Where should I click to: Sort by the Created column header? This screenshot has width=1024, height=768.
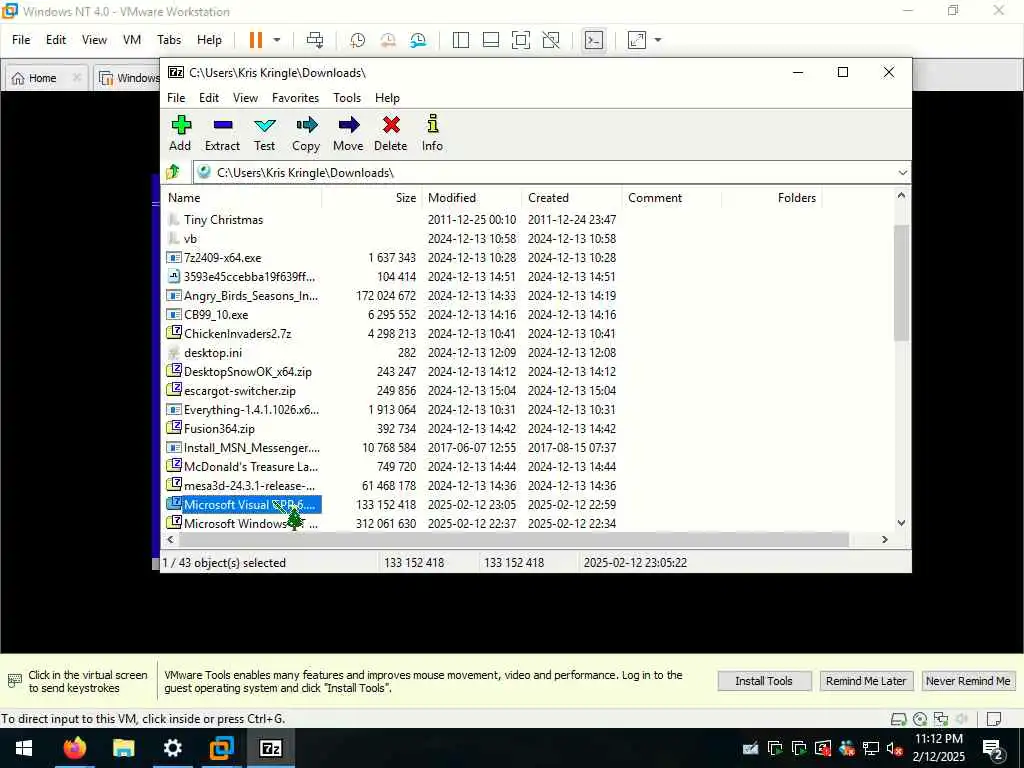pos(572,198)
